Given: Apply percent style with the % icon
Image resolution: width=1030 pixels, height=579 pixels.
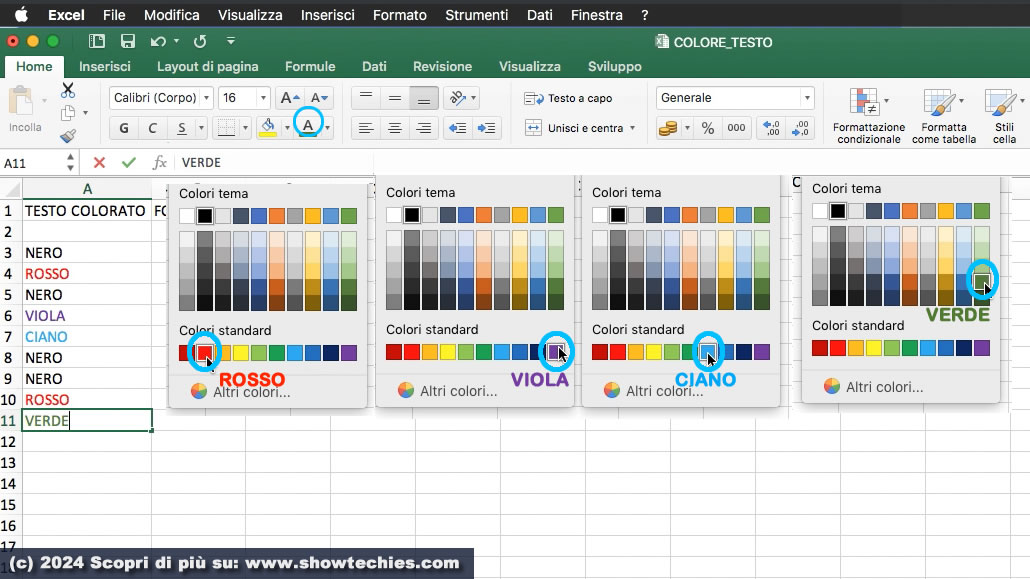Looking at the screenshot, I should (707, 128).
